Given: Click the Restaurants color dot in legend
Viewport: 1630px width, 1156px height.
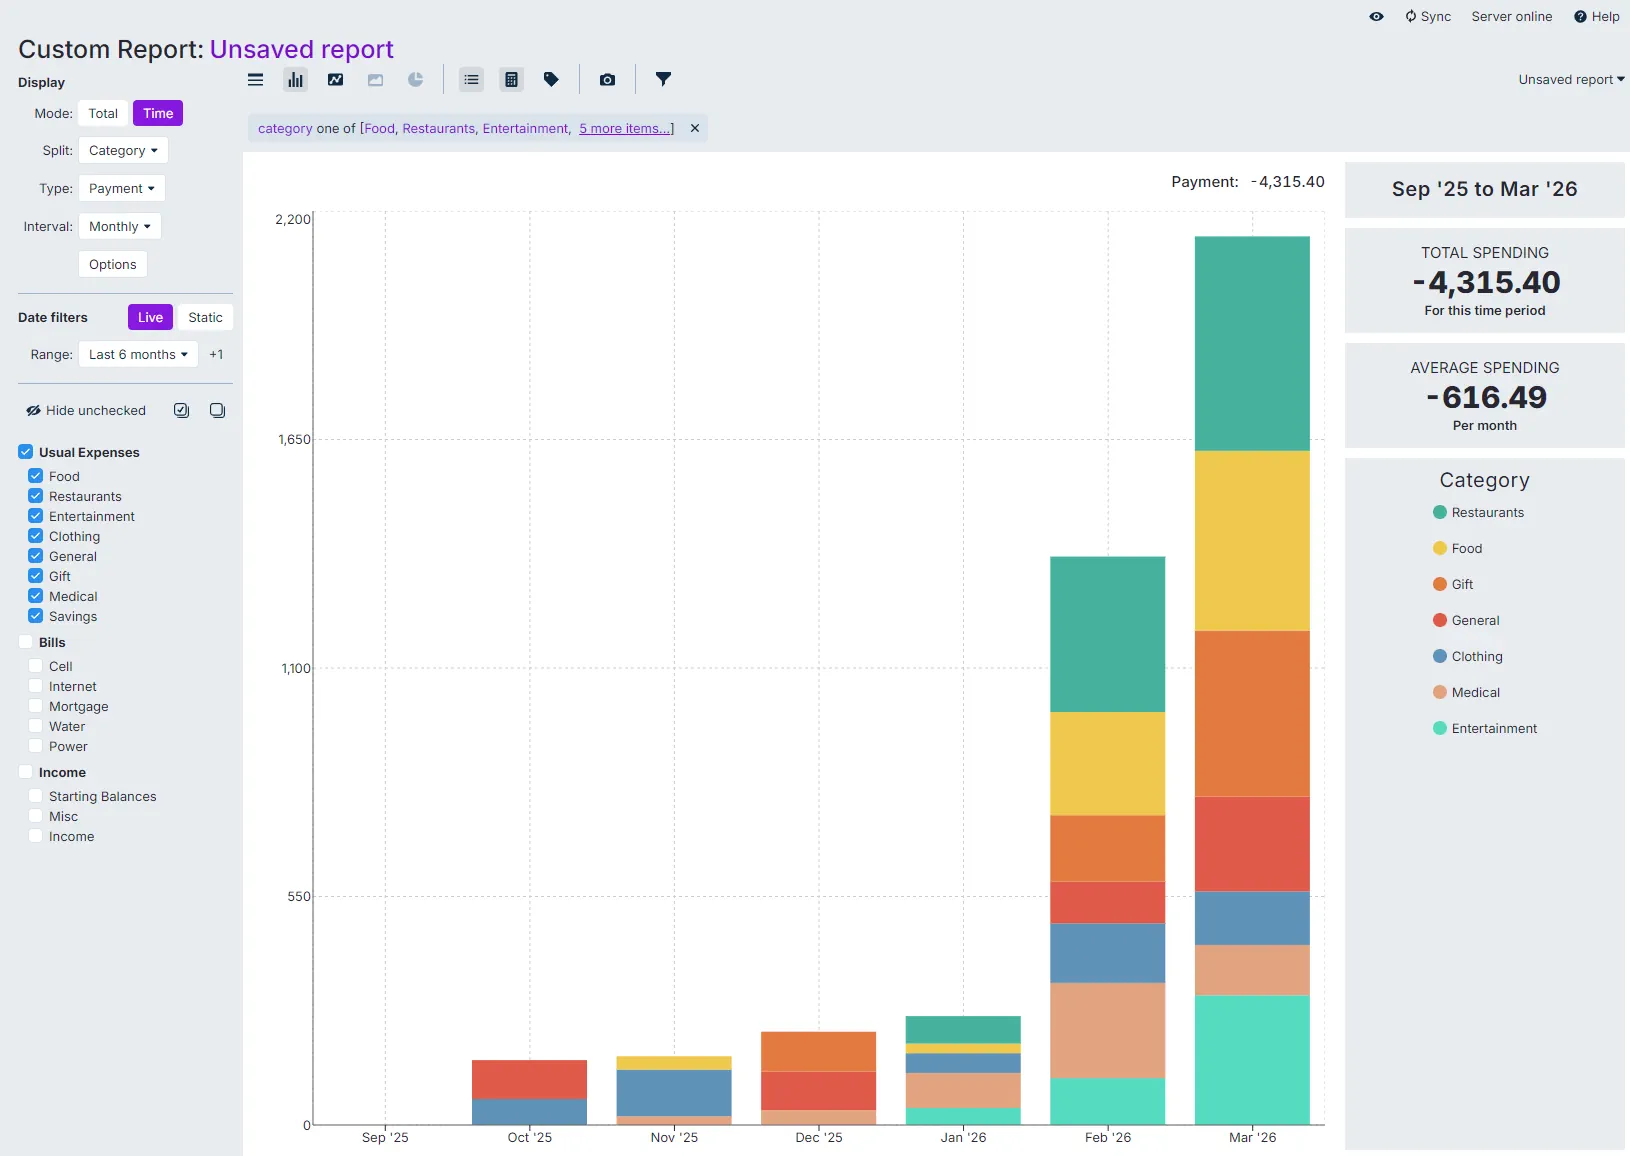Looking at the screenshot, I should click(x=1440, y=512).
